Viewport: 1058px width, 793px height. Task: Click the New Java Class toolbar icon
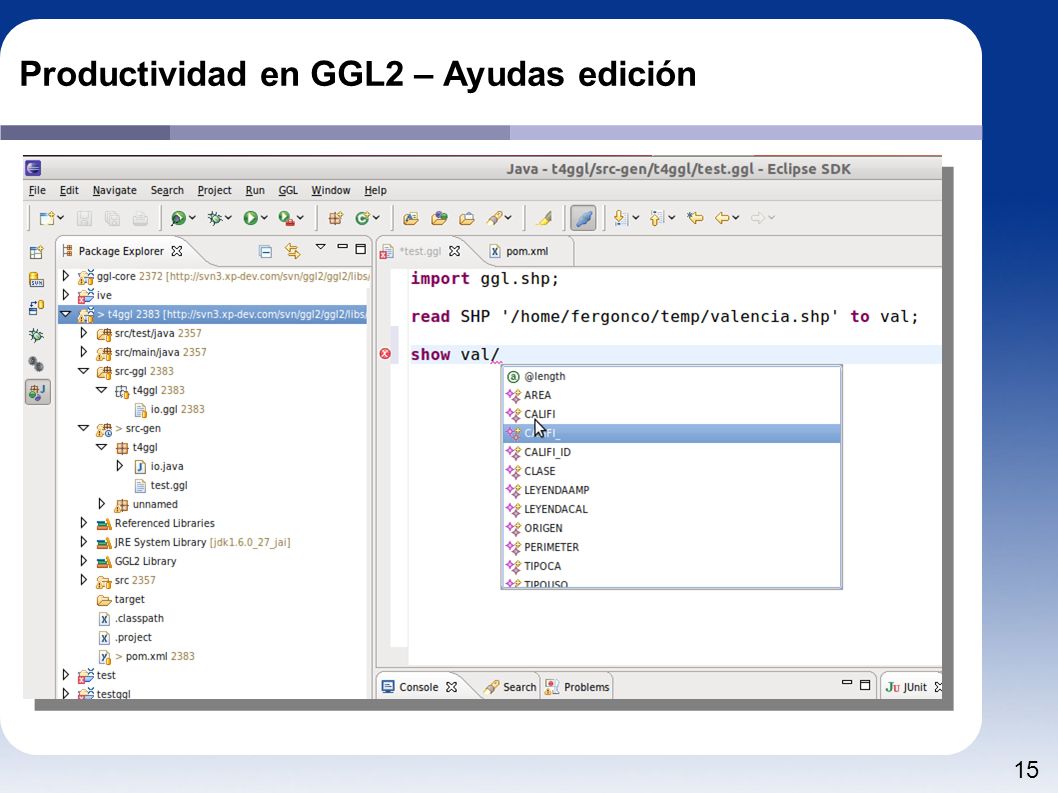(x=362, y=218)
